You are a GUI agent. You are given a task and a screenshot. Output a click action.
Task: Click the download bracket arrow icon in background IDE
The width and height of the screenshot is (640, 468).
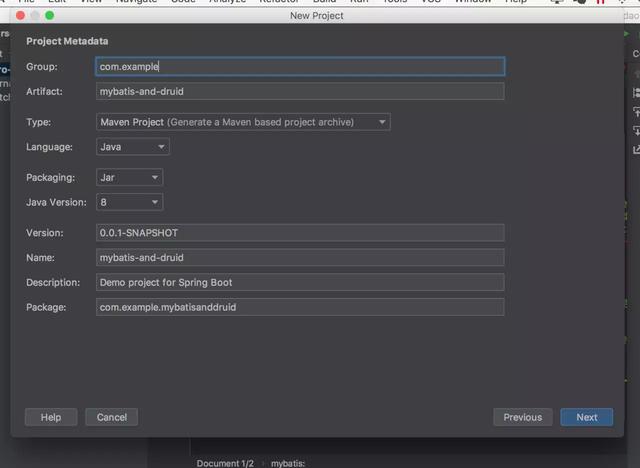(x=636, y=131)
